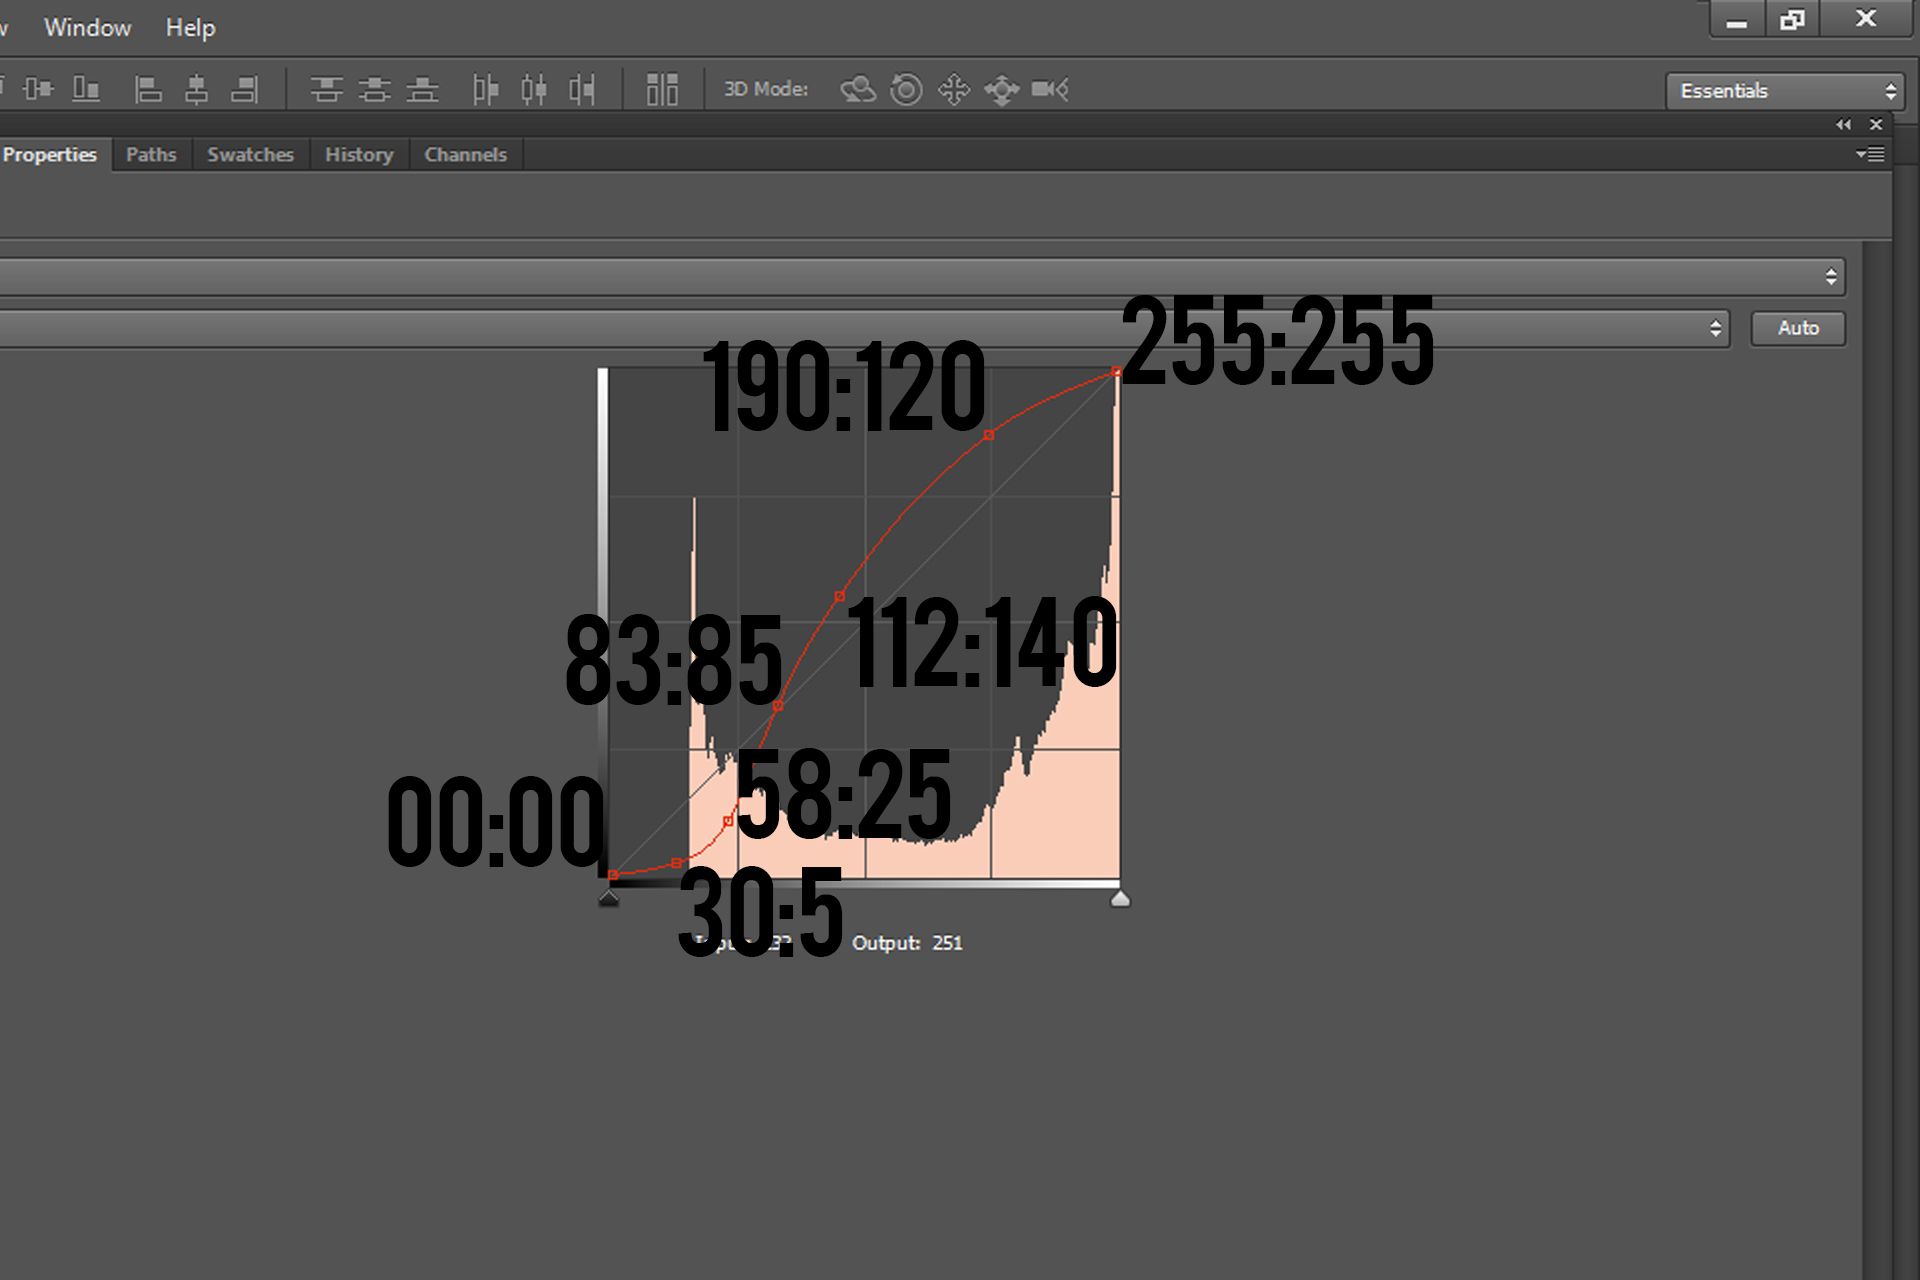Select the 3D roll object tool
Viewport: 1920px width, 1280px height.
click(x=906, y=90)
